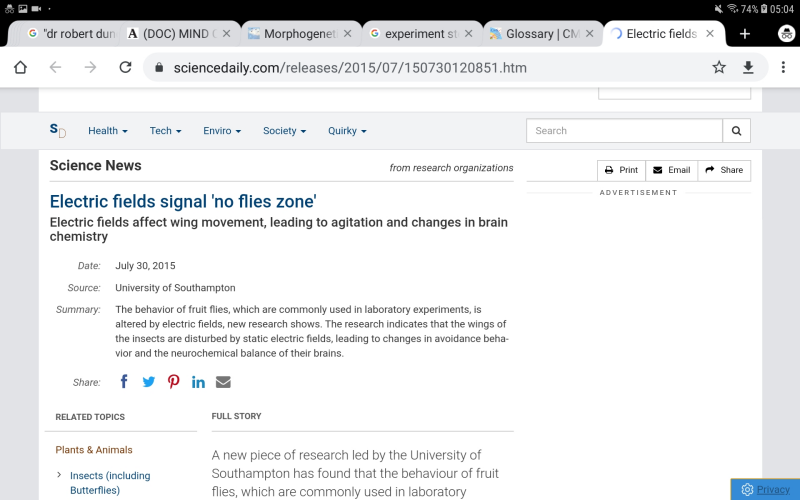Click the search magnifier button
The image size is (800, 500).
pos(736,131)
